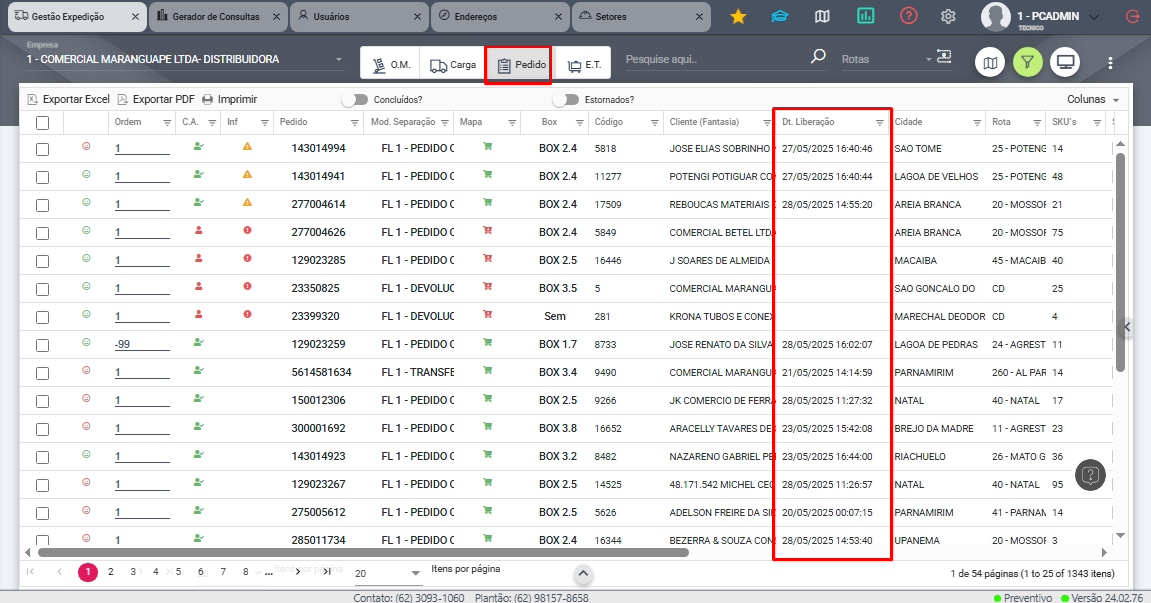Click the floating dark help bubble
This screenshot has height=603, width=1151.
[1090, 475]
